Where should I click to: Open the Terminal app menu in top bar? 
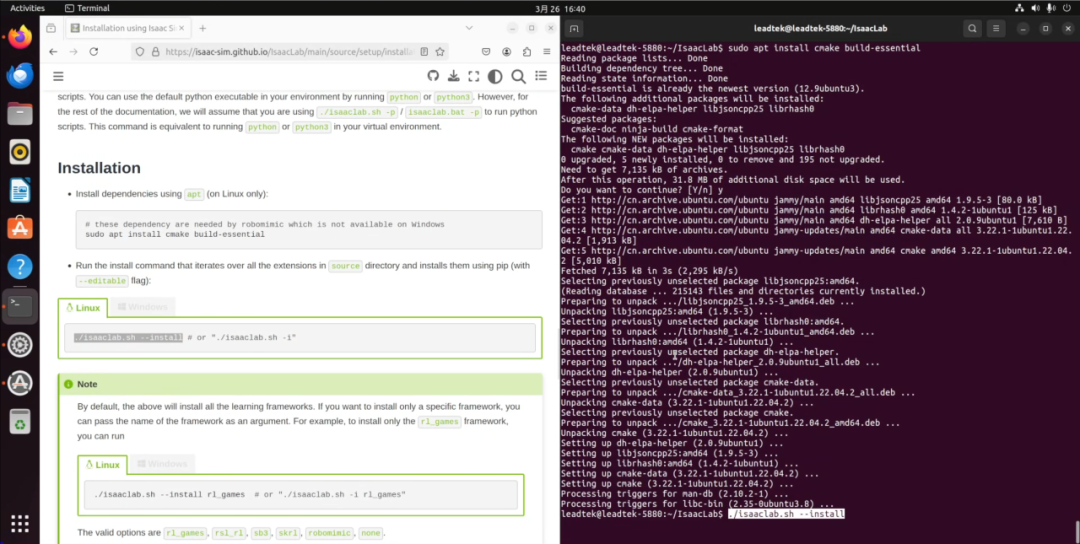pos(87,8)
